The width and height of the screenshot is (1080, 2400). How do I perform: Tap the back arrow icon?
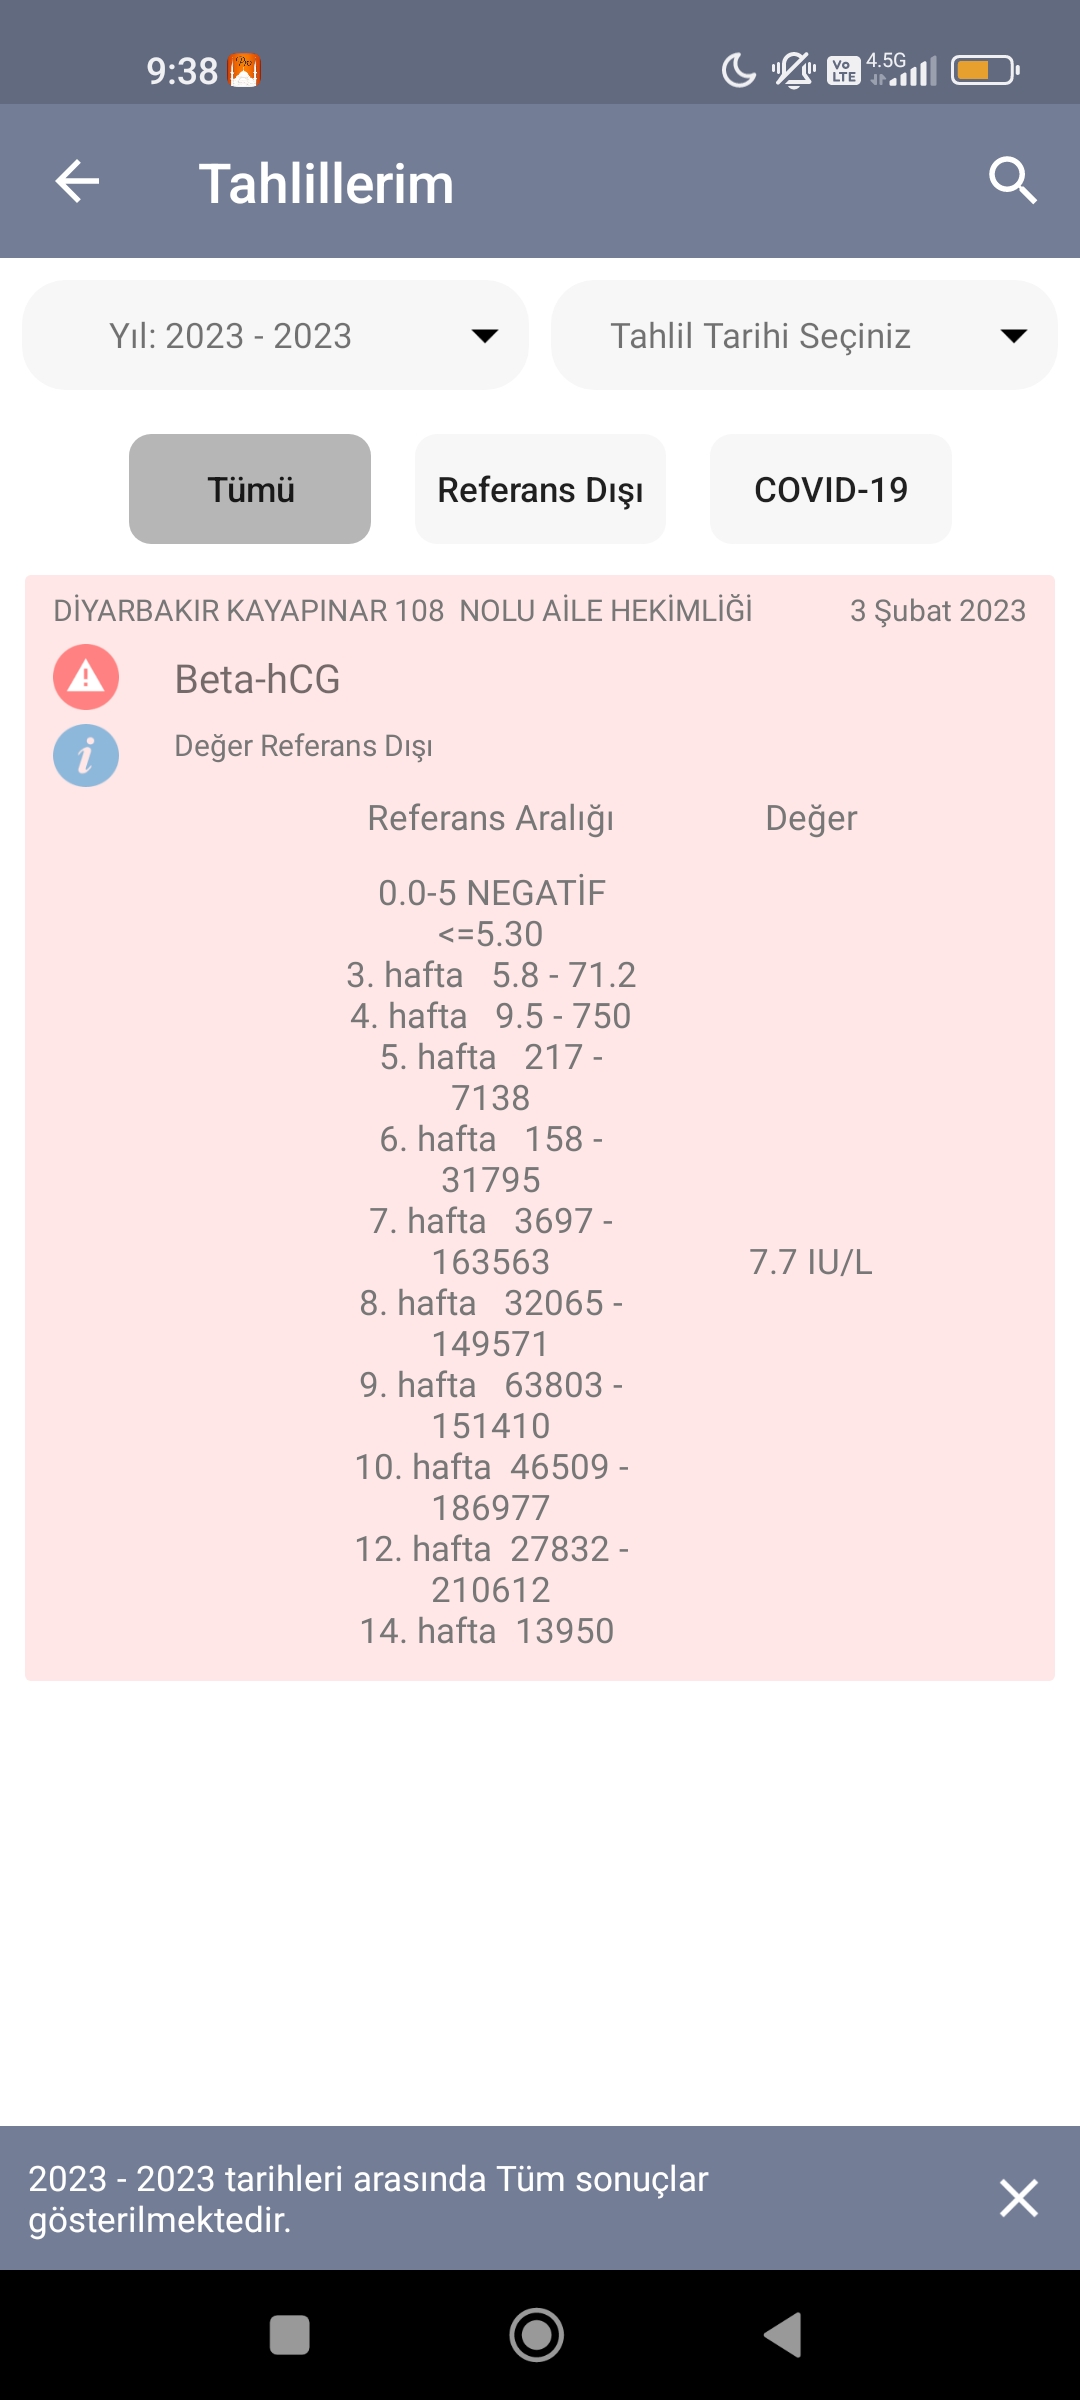pyautogui.click(x=77, y=182)
